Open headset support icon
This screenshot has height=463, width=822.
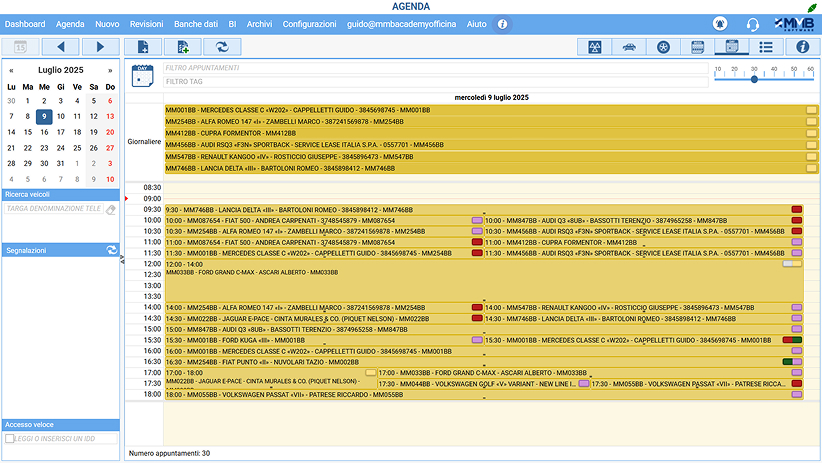pos(752,23)
